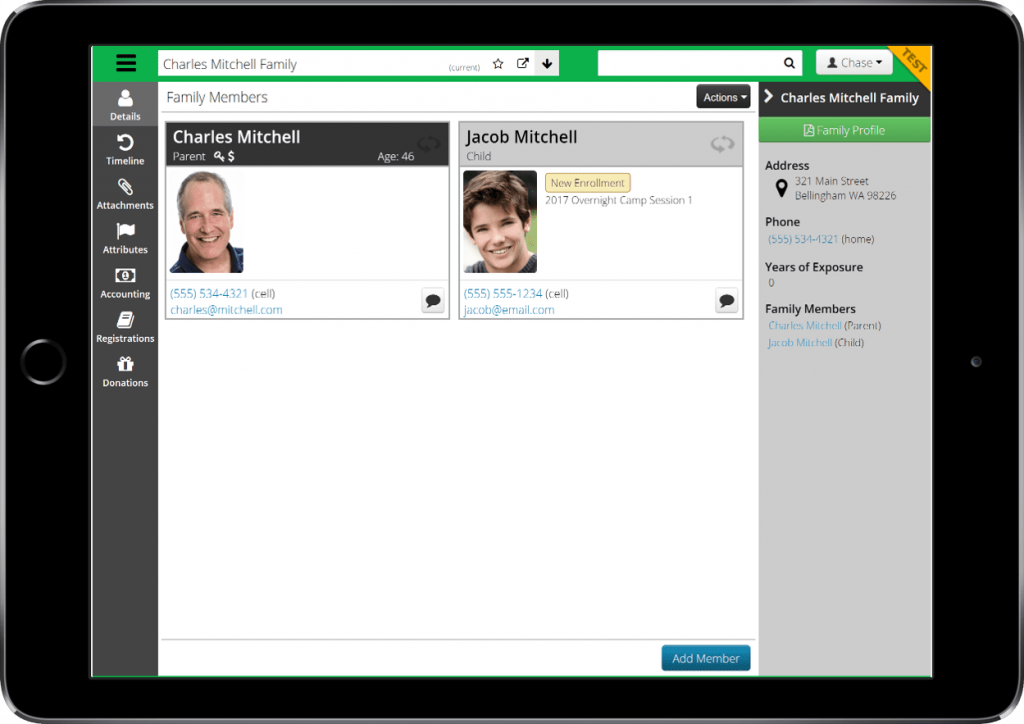Screen dimensions: 1024x724
Task: Click the Years of Exposure heading
Action: pos(814,267)
